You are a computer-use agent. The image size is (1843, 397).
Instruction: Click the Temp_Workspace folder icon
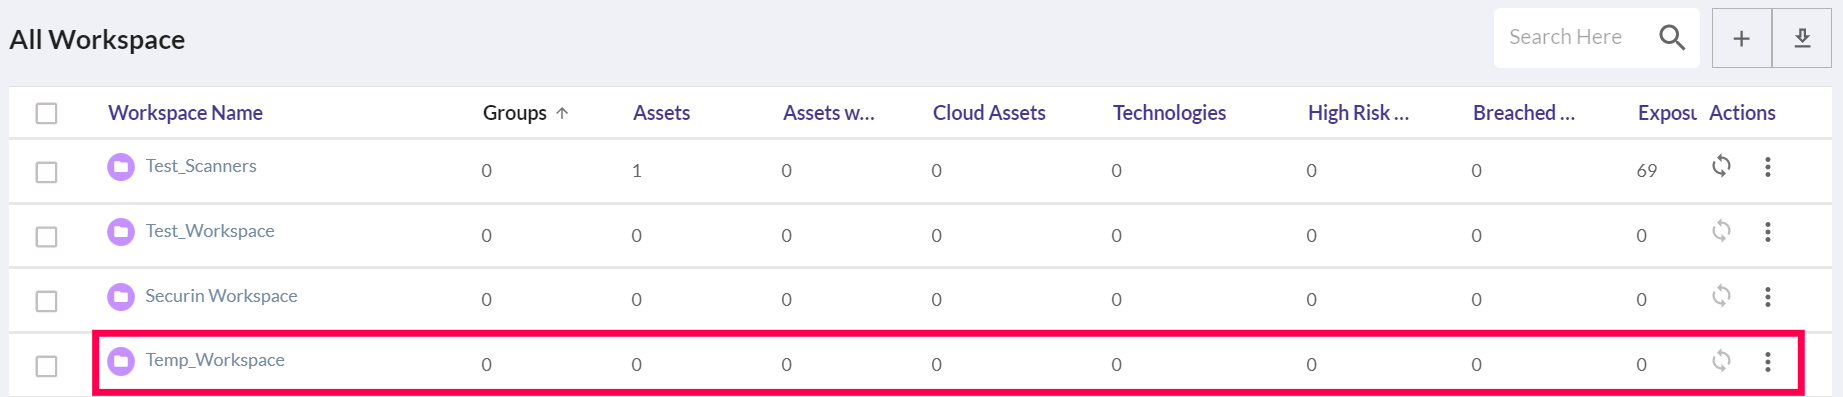point(121,361)
